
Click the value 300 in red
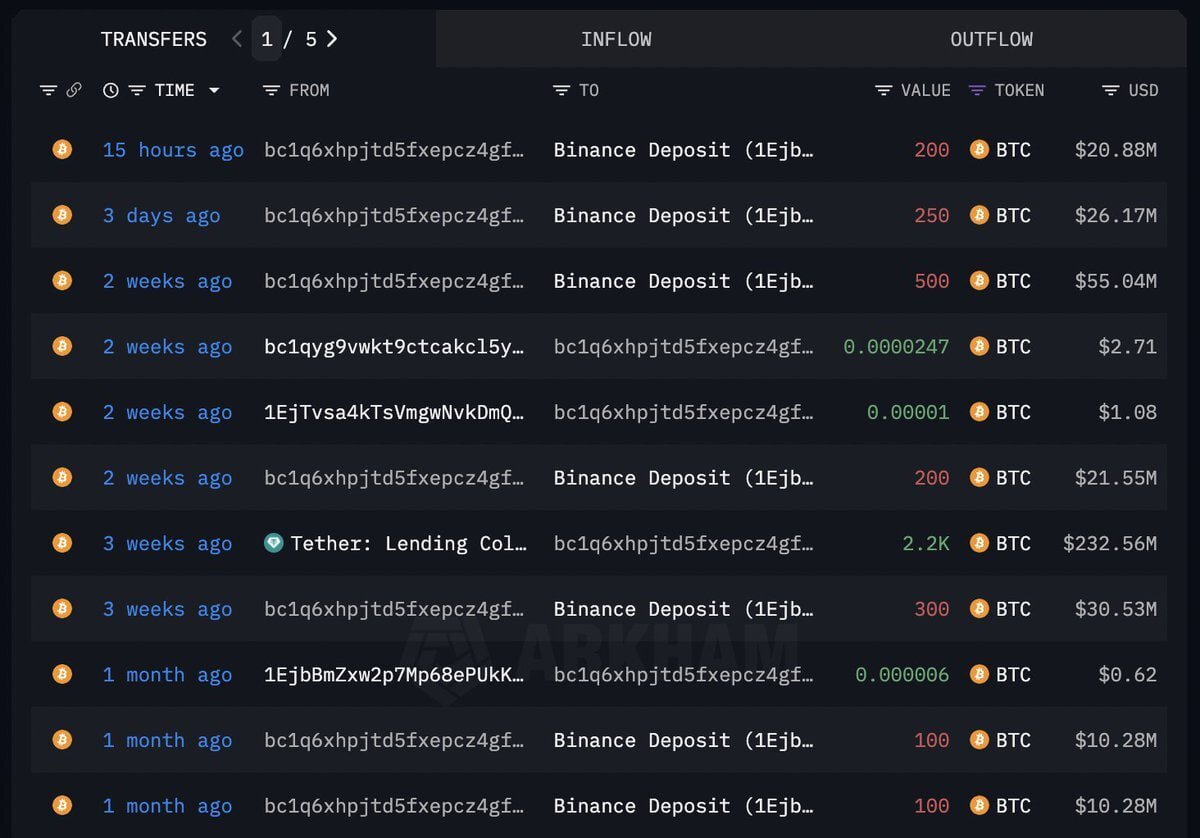(932, 609)
